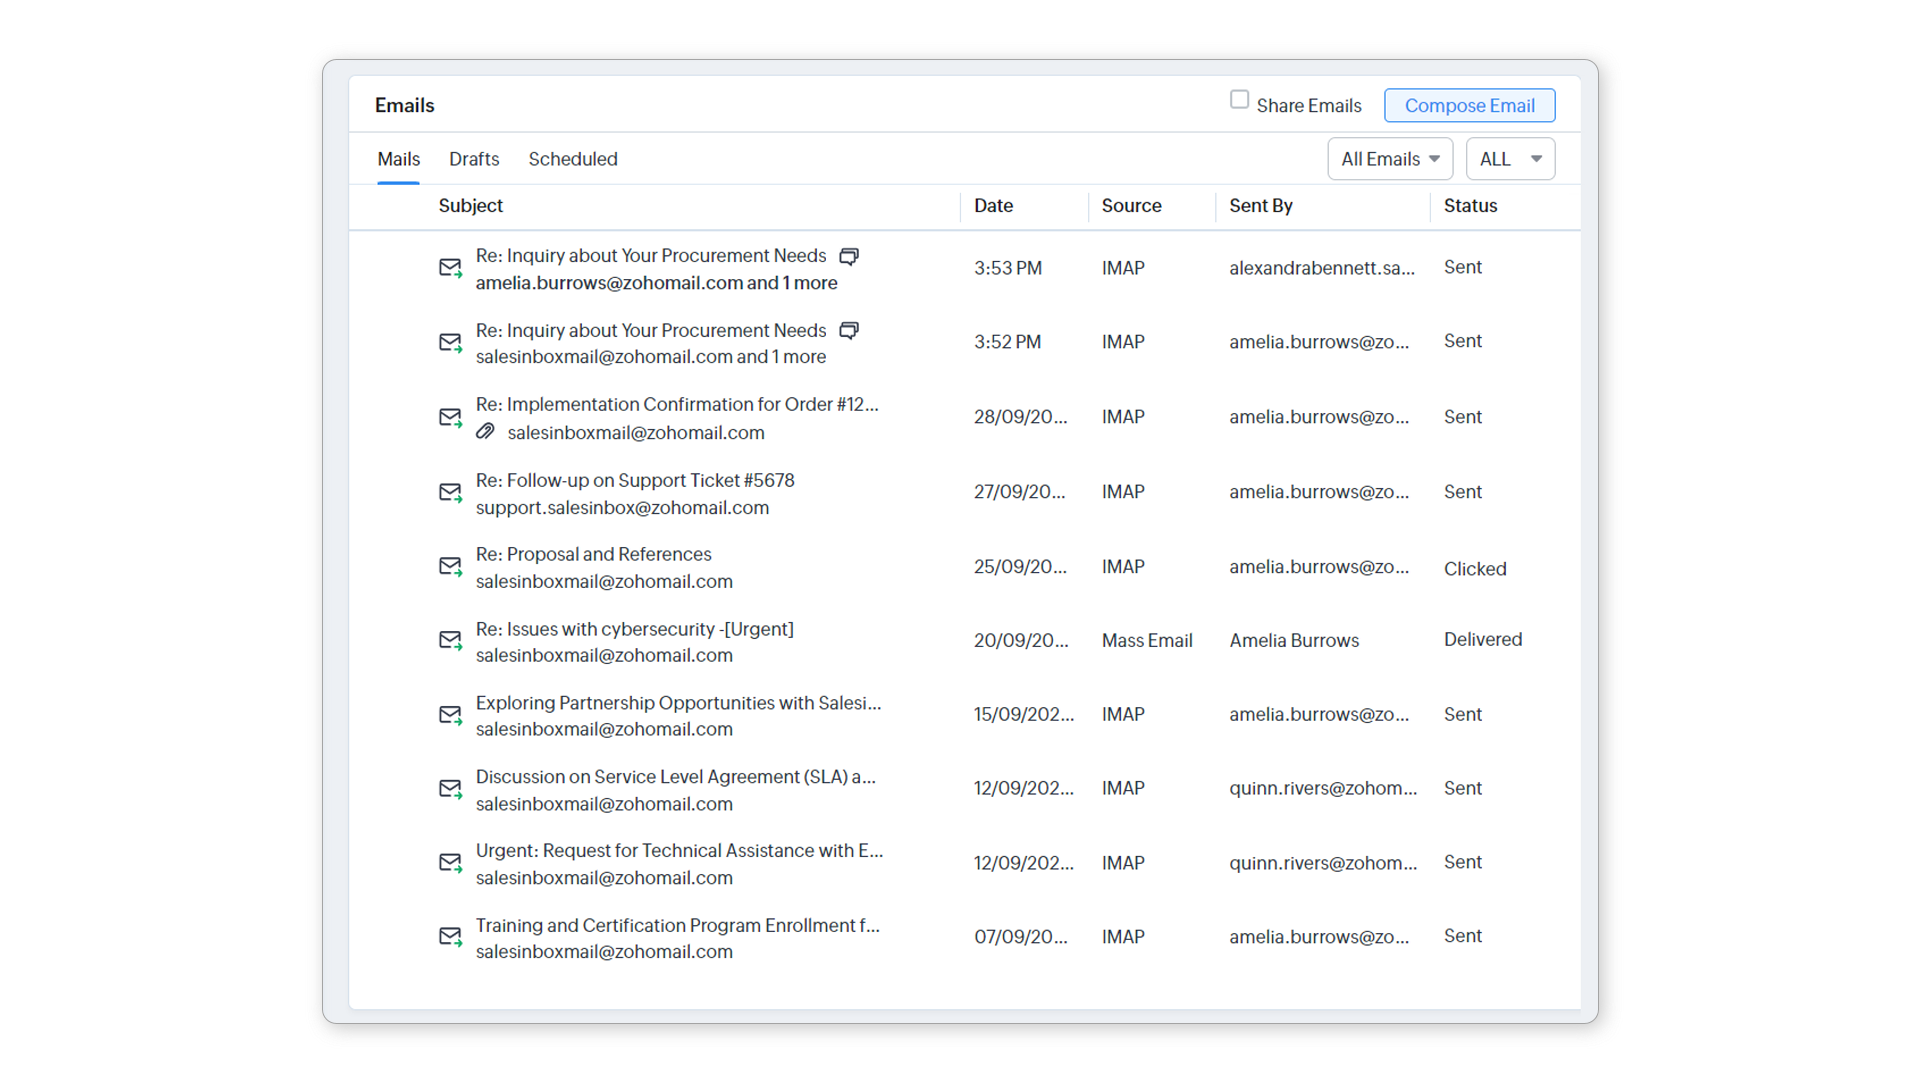
Task: Click mail icon for Service Level Agreement discussion
Action: (x=450, y=789)
